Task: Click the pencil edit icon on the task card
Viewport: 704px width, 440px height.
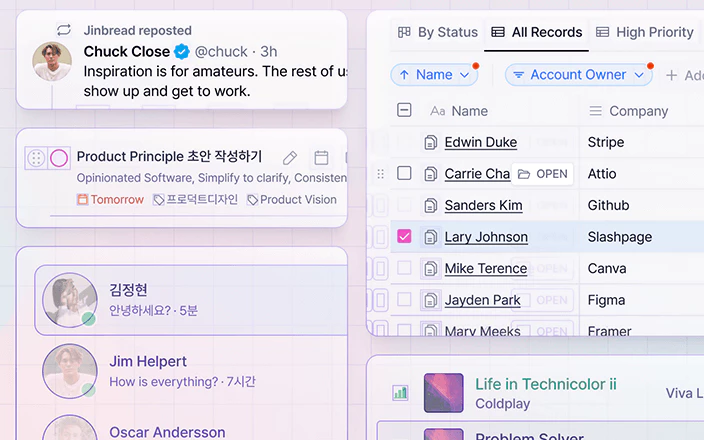Action: (290, 158)
